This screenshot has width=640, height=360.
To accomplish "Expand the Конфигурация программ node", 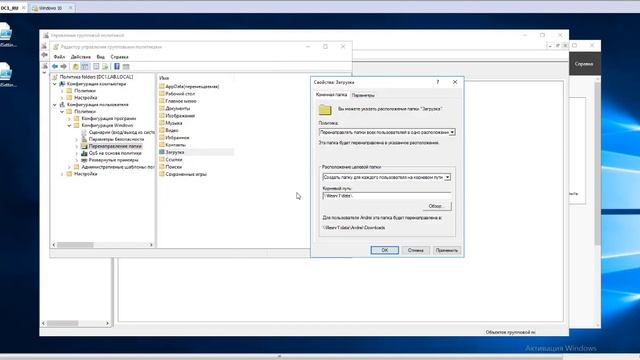I will click(x=69, y=118).
